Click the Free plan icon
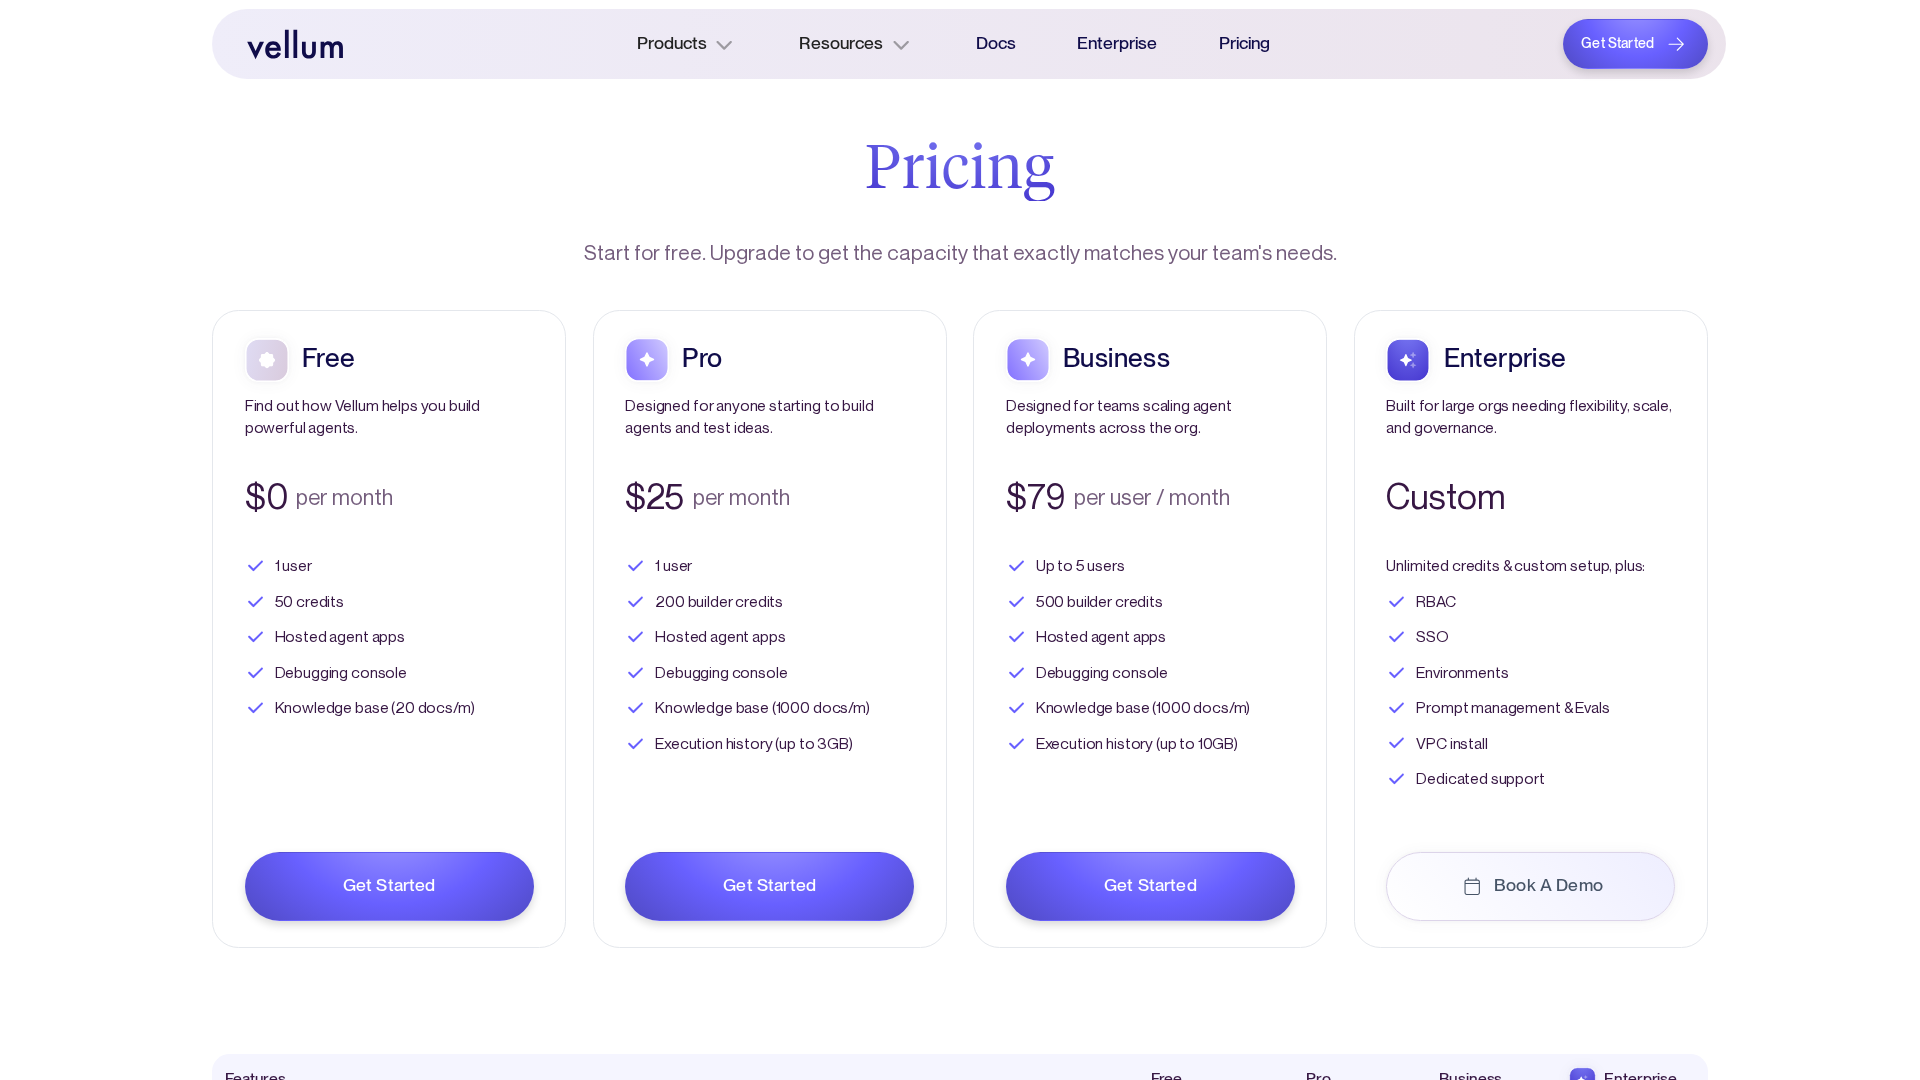Screen dimensions: 1920x1080 pyautogui.click(x=267, y=360)
